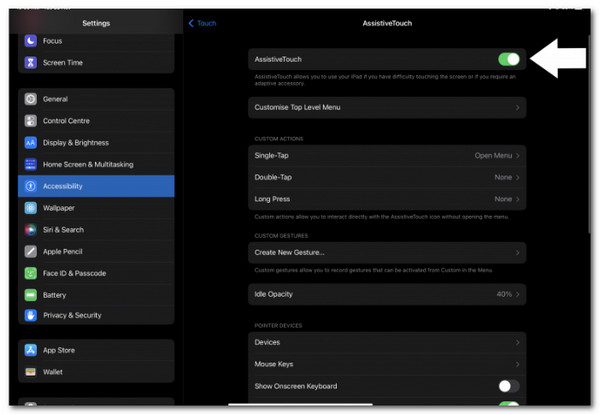
Task: Open Create New Gesture chevron
Action: 517,253
